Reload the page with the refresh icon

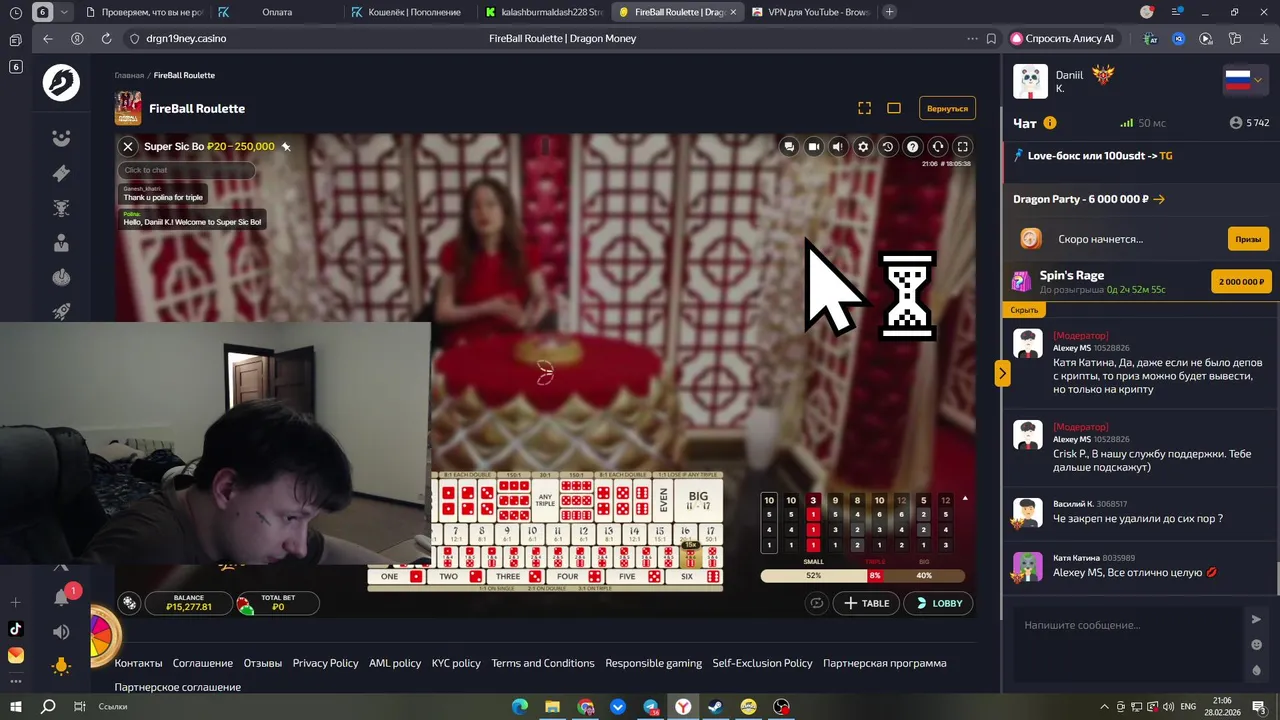[106, 39]
